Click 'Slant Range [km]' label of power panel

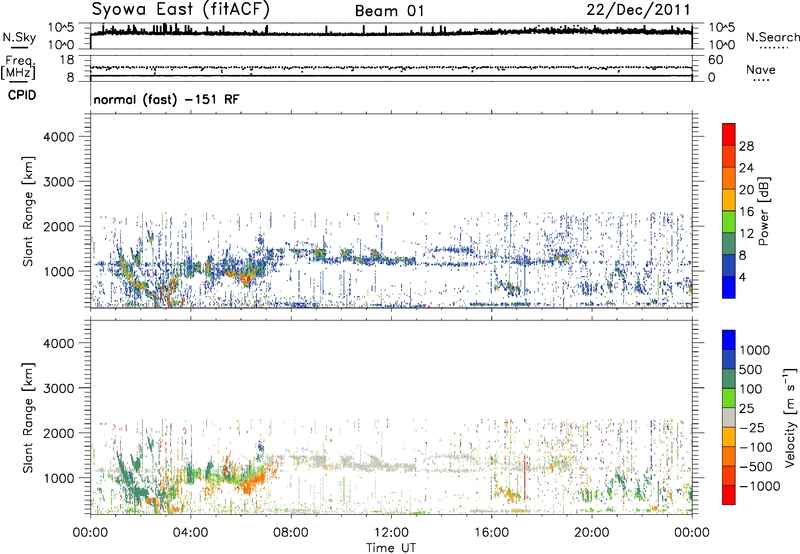click(28, 211)
